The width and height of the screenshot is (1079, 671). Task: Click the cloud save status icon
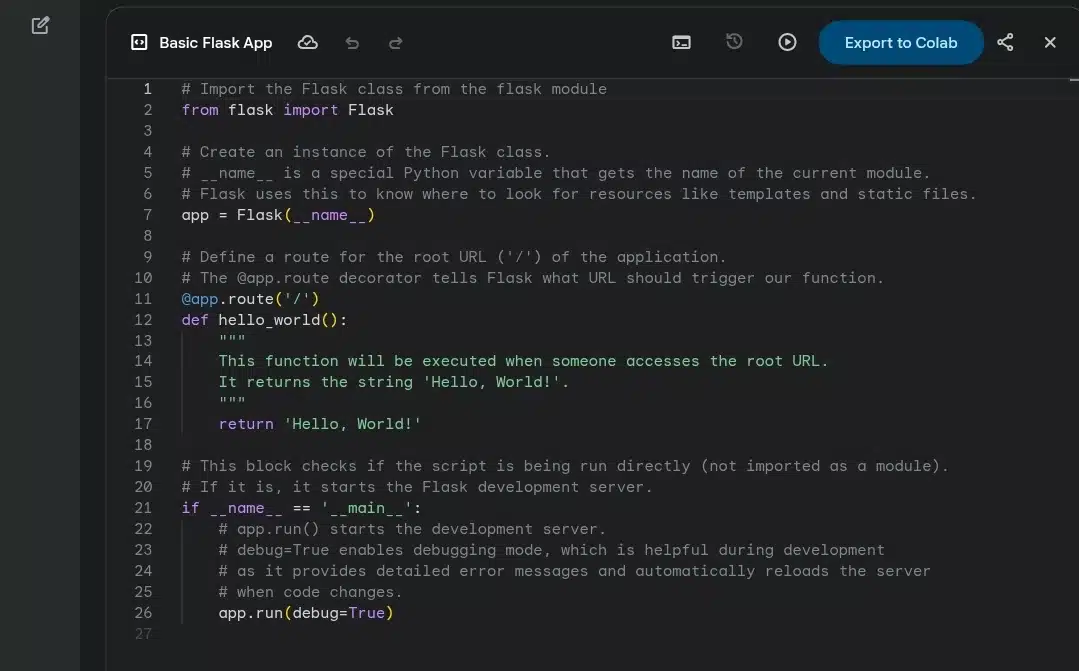(308, 43)
